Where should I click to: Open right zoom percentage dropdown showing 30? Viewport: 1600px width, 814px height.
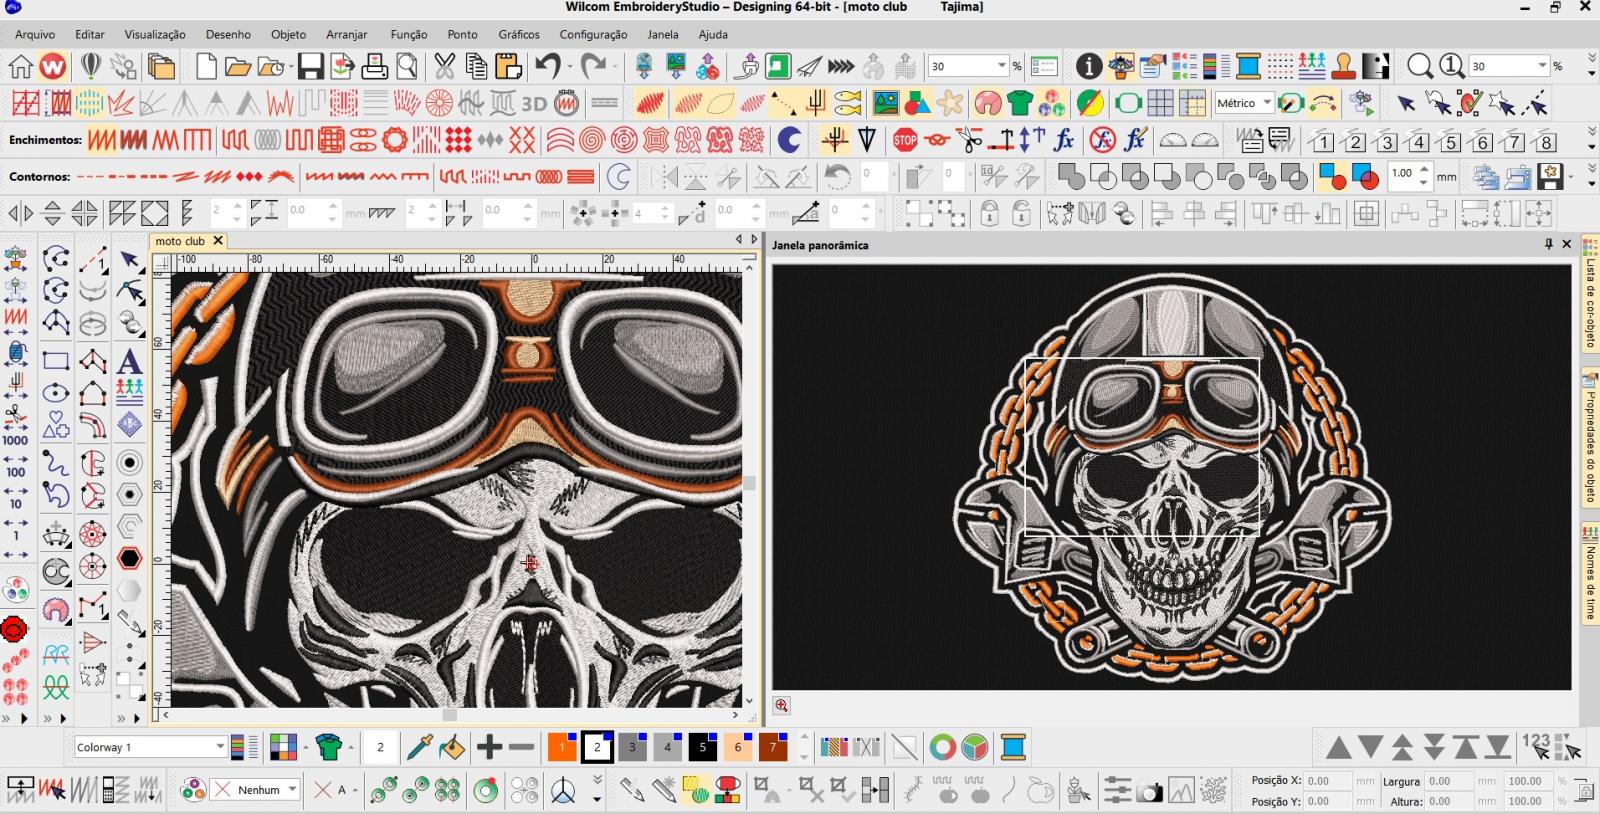[x=1542, y=67]
